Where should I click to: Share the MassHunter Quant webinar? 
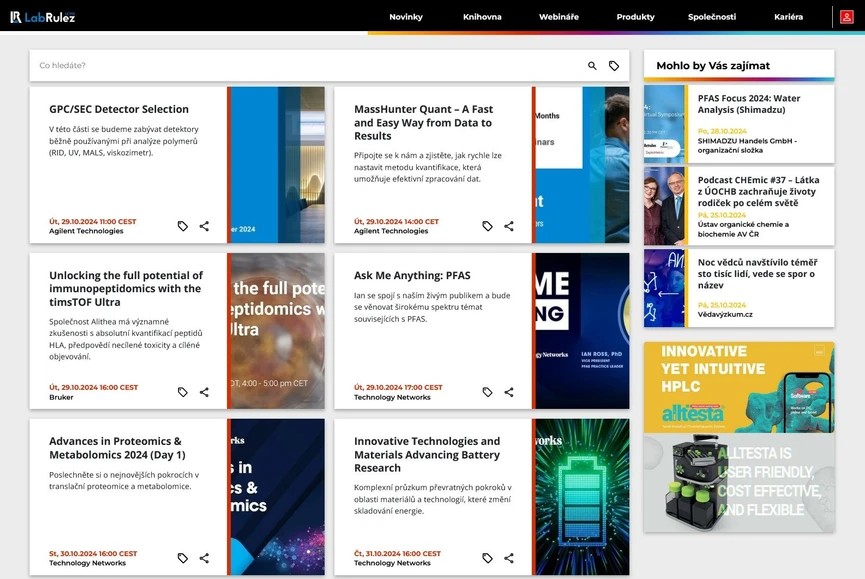509,226
